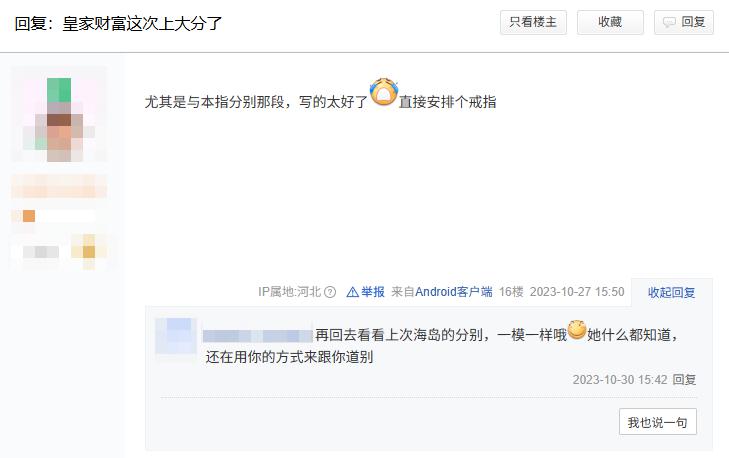
Task: Click the speech bubble icon in 回复 button
Action: tap(669, 22)
